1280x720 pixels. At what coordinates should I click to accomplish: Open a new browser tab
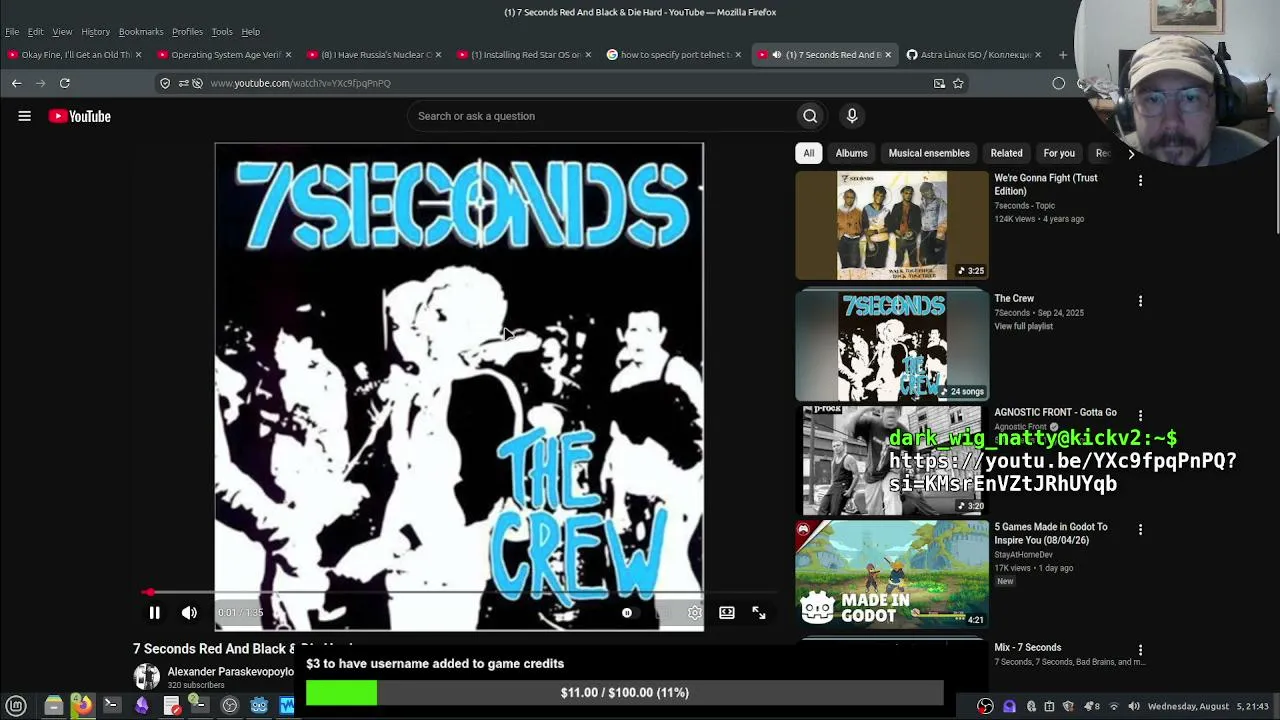[1063, 55]
